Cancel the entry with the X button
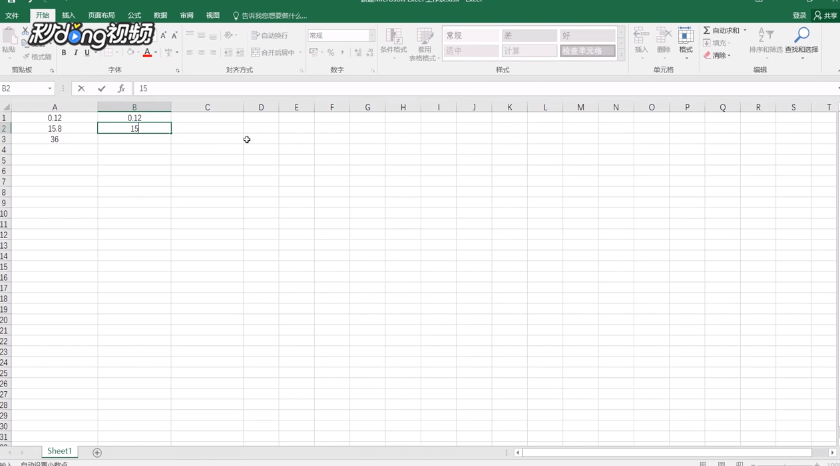 (81, 88)
